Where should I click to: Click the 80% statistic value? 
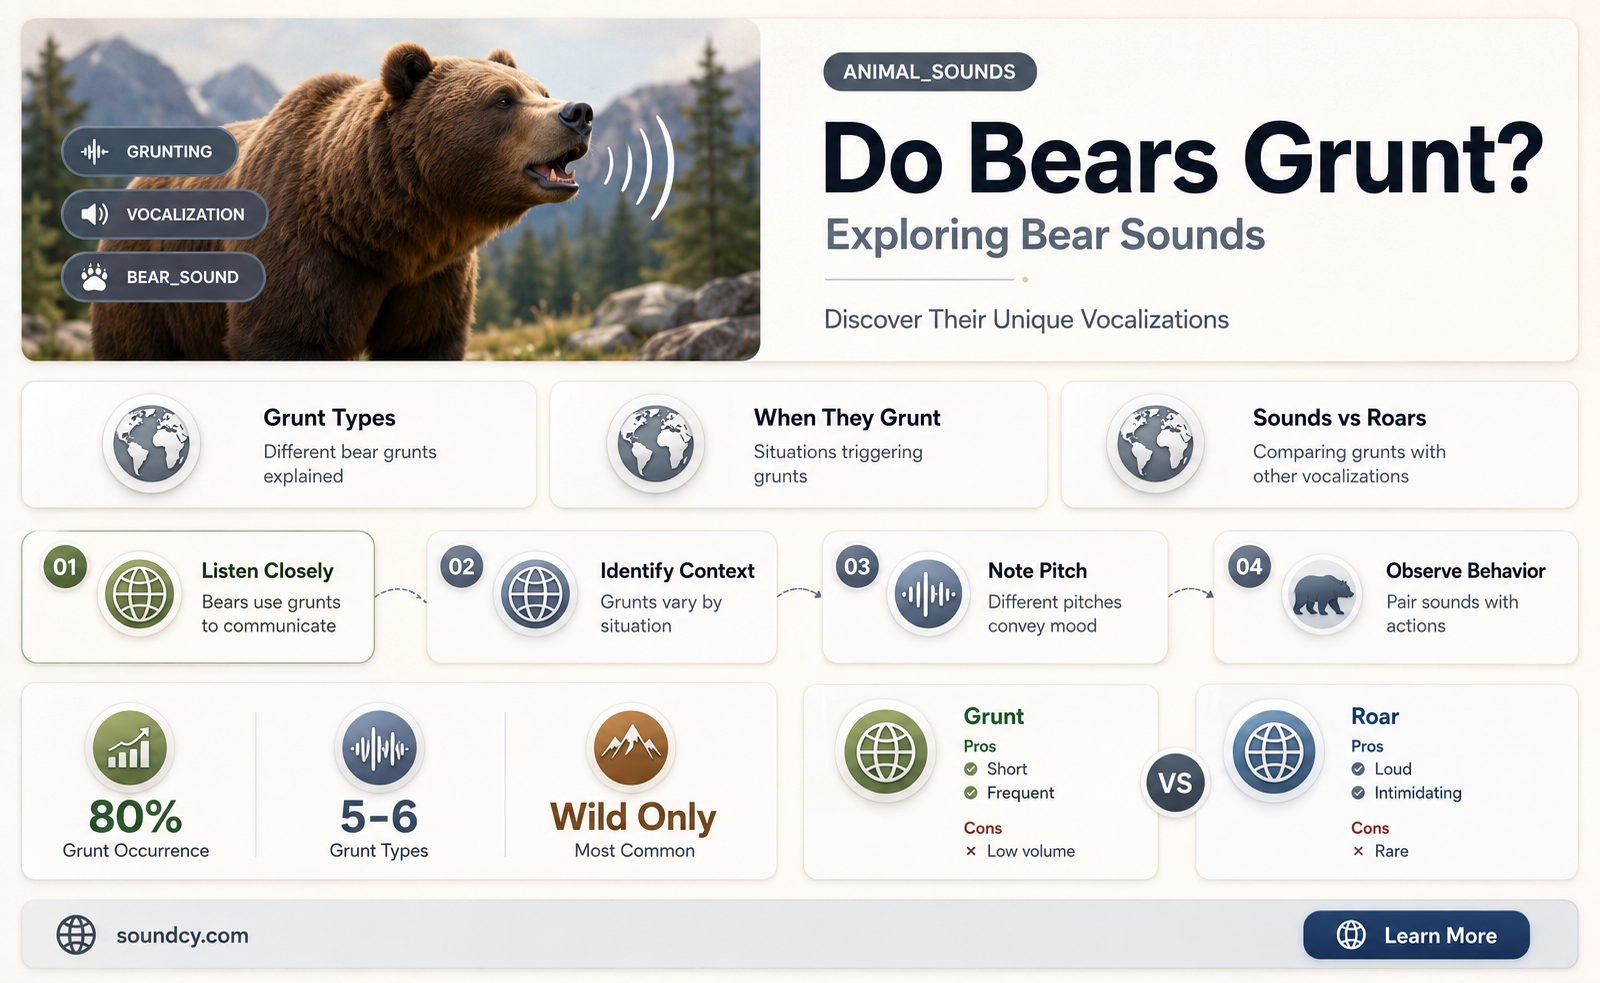tap(135, 817)
